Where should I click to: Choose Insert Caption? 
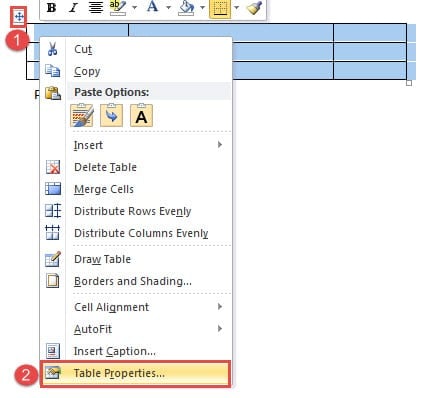tap(136, 351)
